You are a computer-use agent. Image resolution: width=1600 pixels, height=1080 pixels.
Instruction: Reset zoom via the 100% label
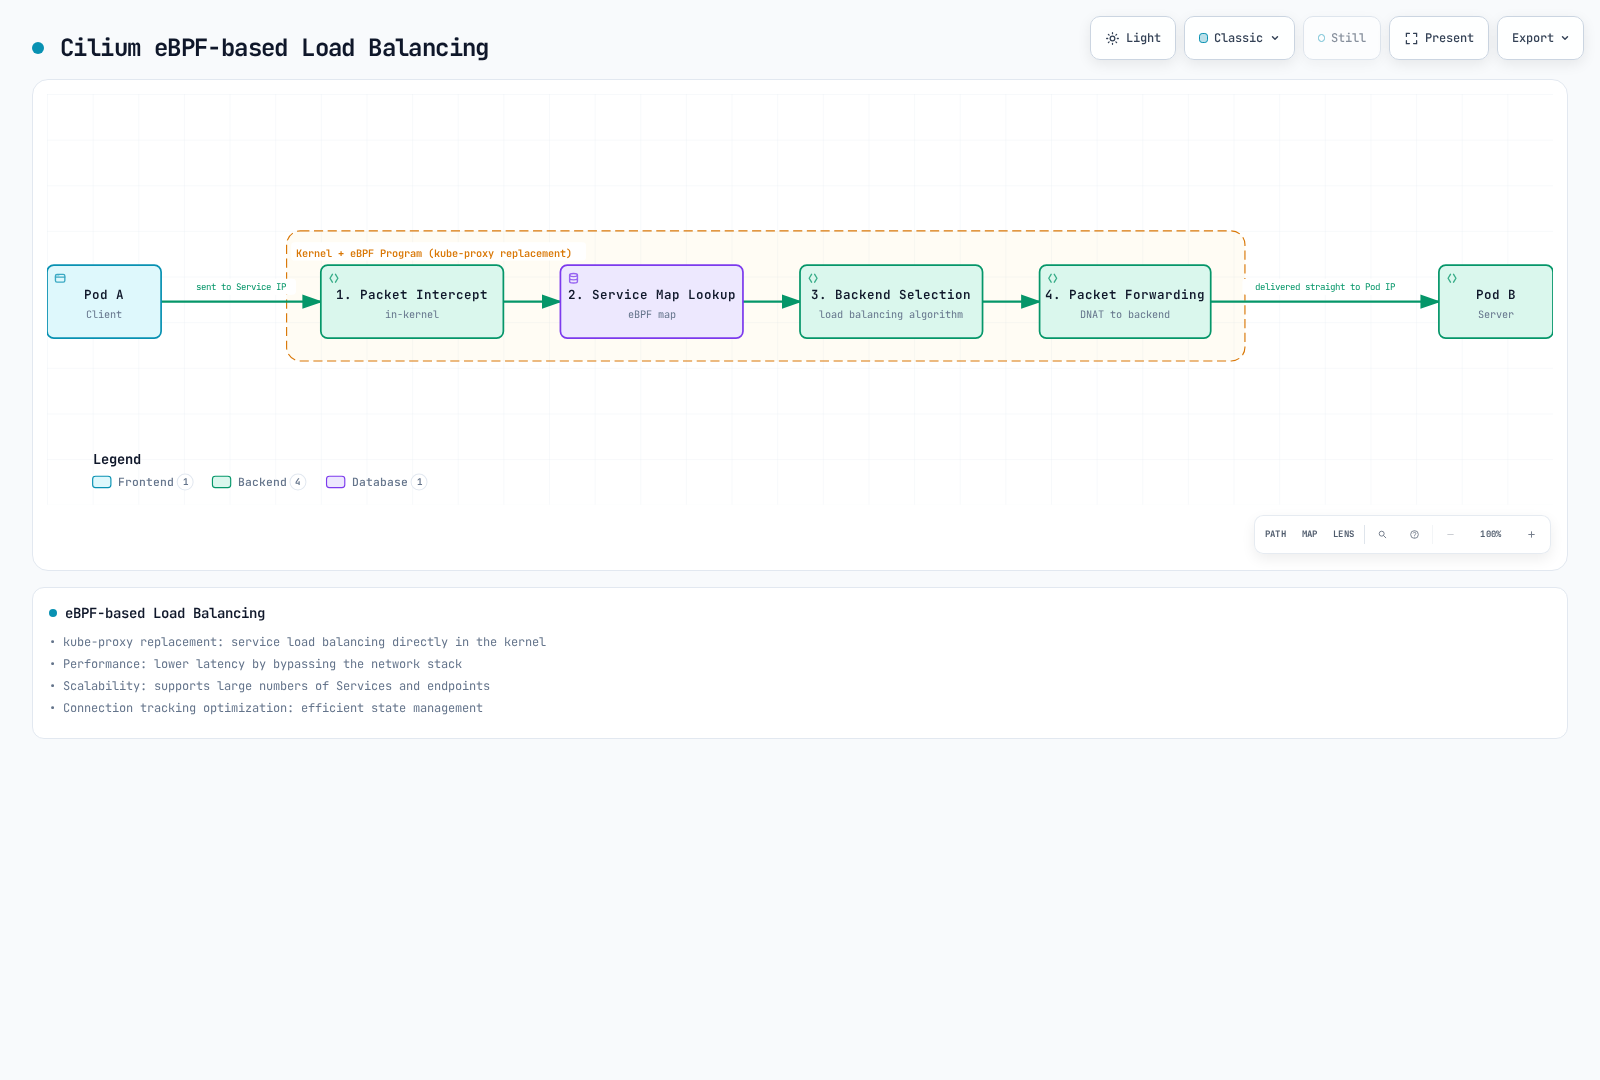click(1491, 534)
